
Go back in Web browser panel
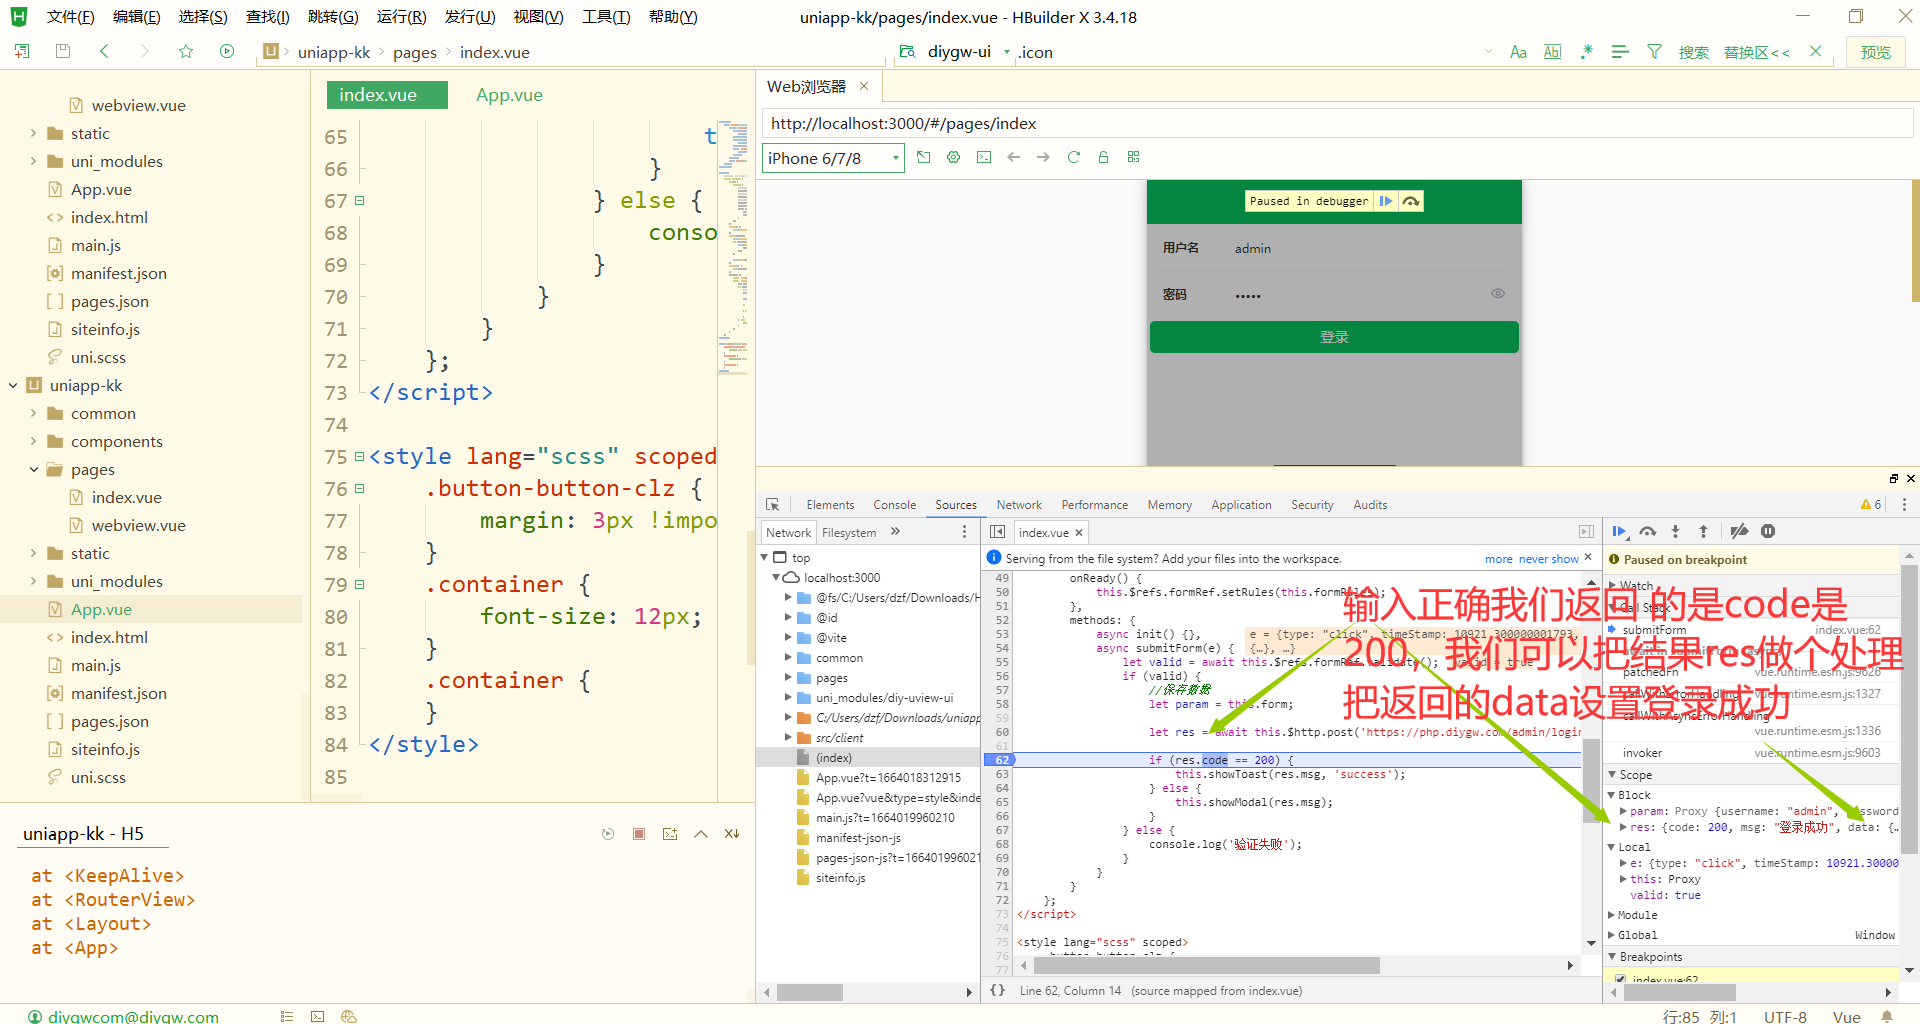[1014, 157]
